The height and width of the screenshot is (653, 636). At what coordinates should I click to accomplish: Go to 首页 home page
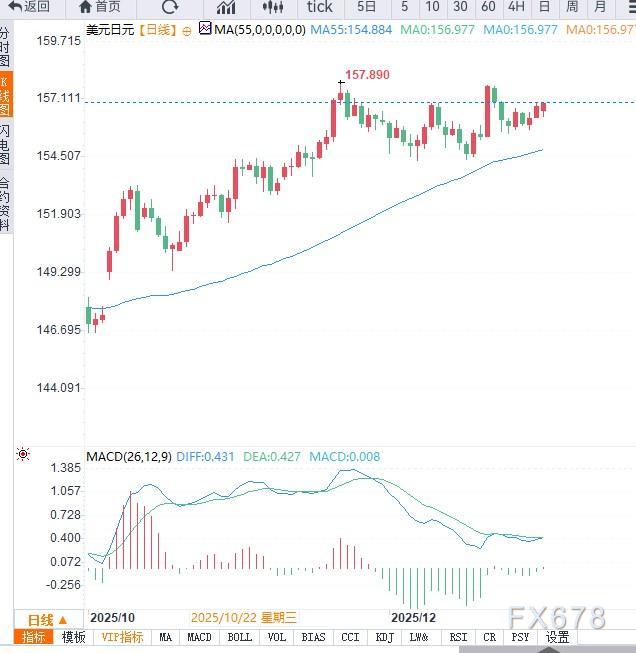point(99,7)
